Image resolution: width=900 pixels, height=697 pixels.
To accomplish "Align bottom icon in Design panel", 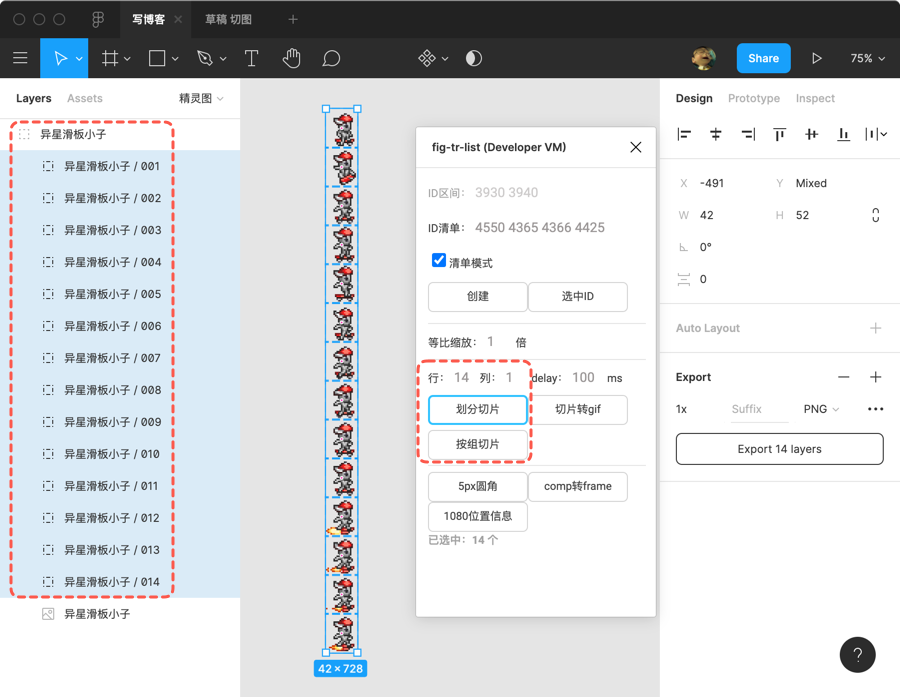I will tap(843, 134).
